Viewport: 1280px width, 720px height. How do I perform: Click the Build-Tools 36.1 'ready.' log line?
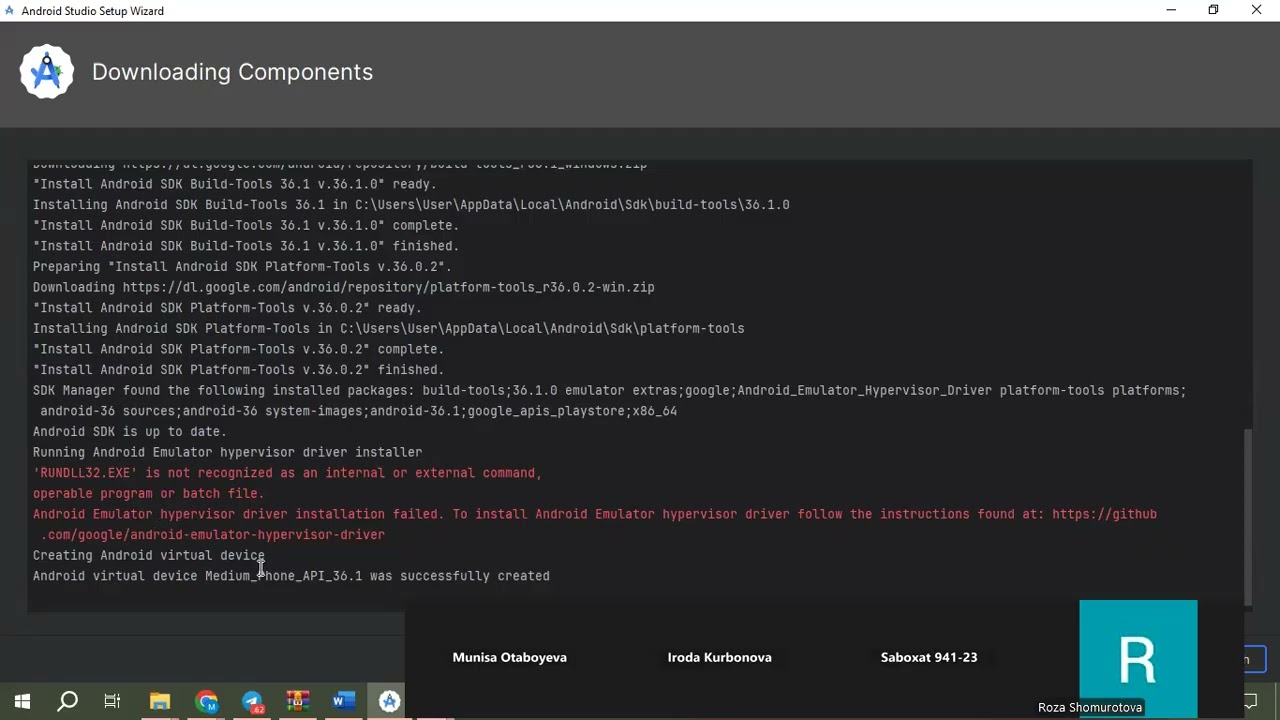(234, 184)
